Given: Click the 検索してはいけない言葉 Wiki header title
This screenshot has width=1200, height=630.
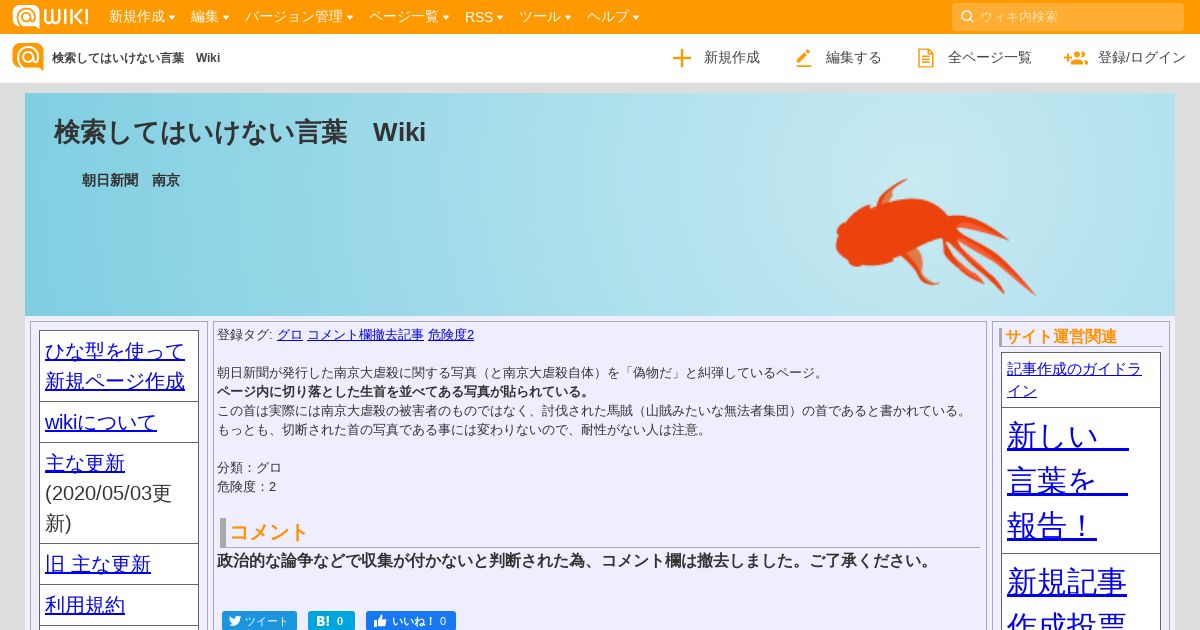Looking at the screenshot, I should click(x=240, y=132).
